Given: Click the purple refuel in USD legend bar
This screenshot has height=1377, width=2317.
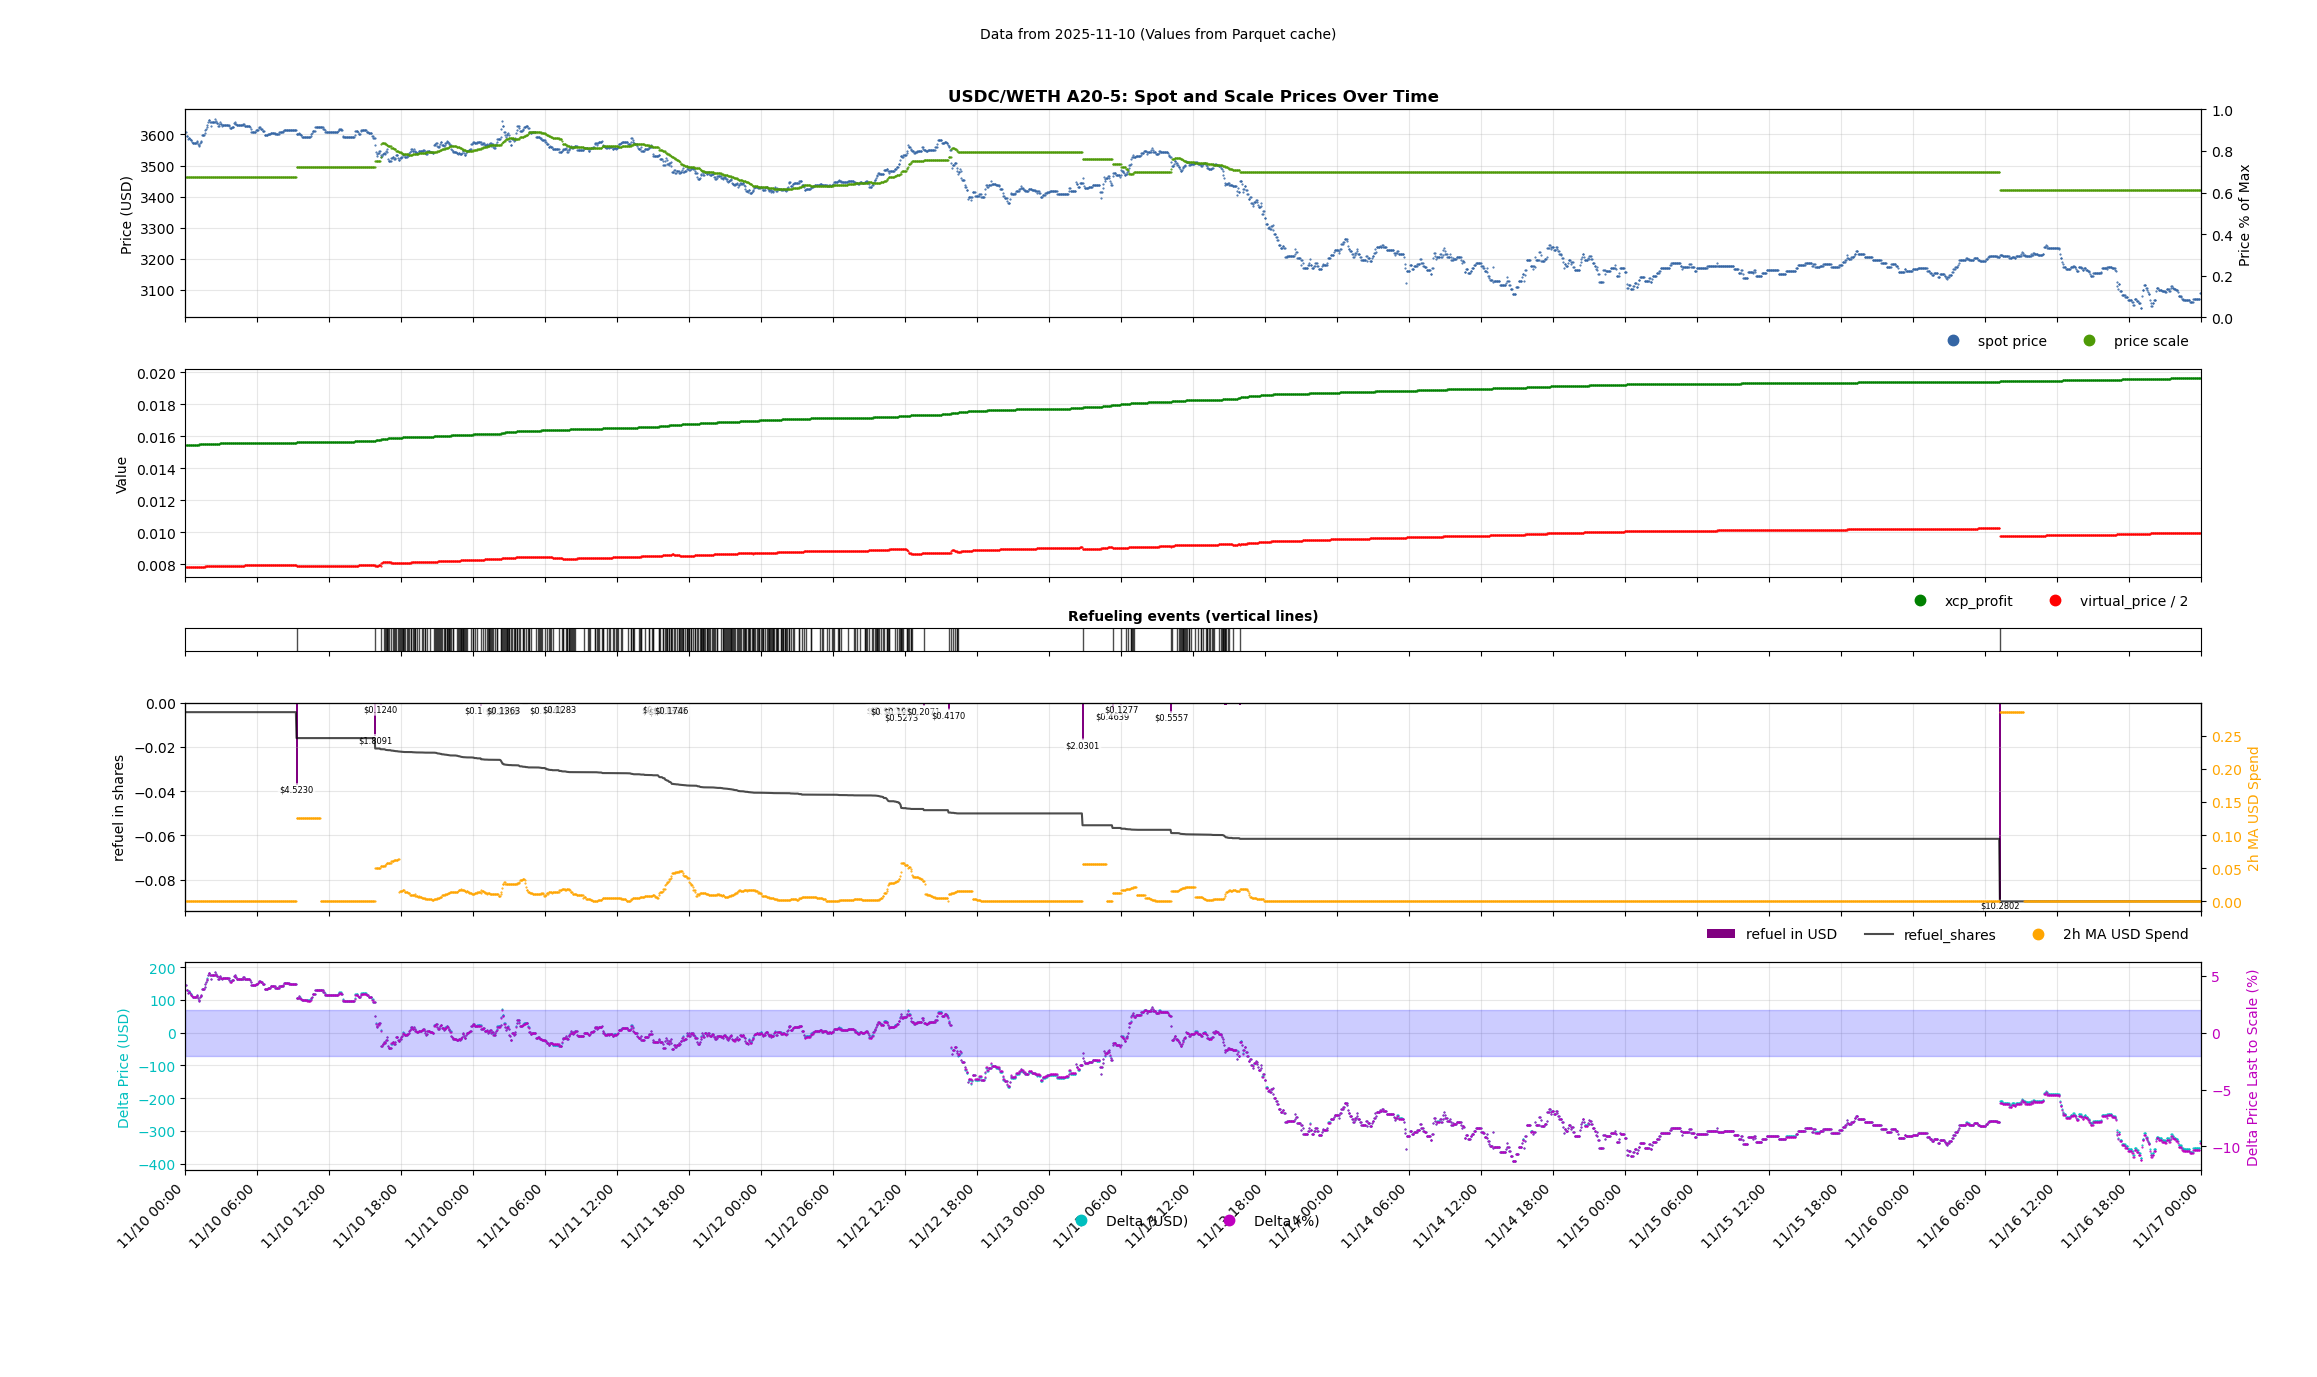Looking at the screenshot, I should 1720,934.
